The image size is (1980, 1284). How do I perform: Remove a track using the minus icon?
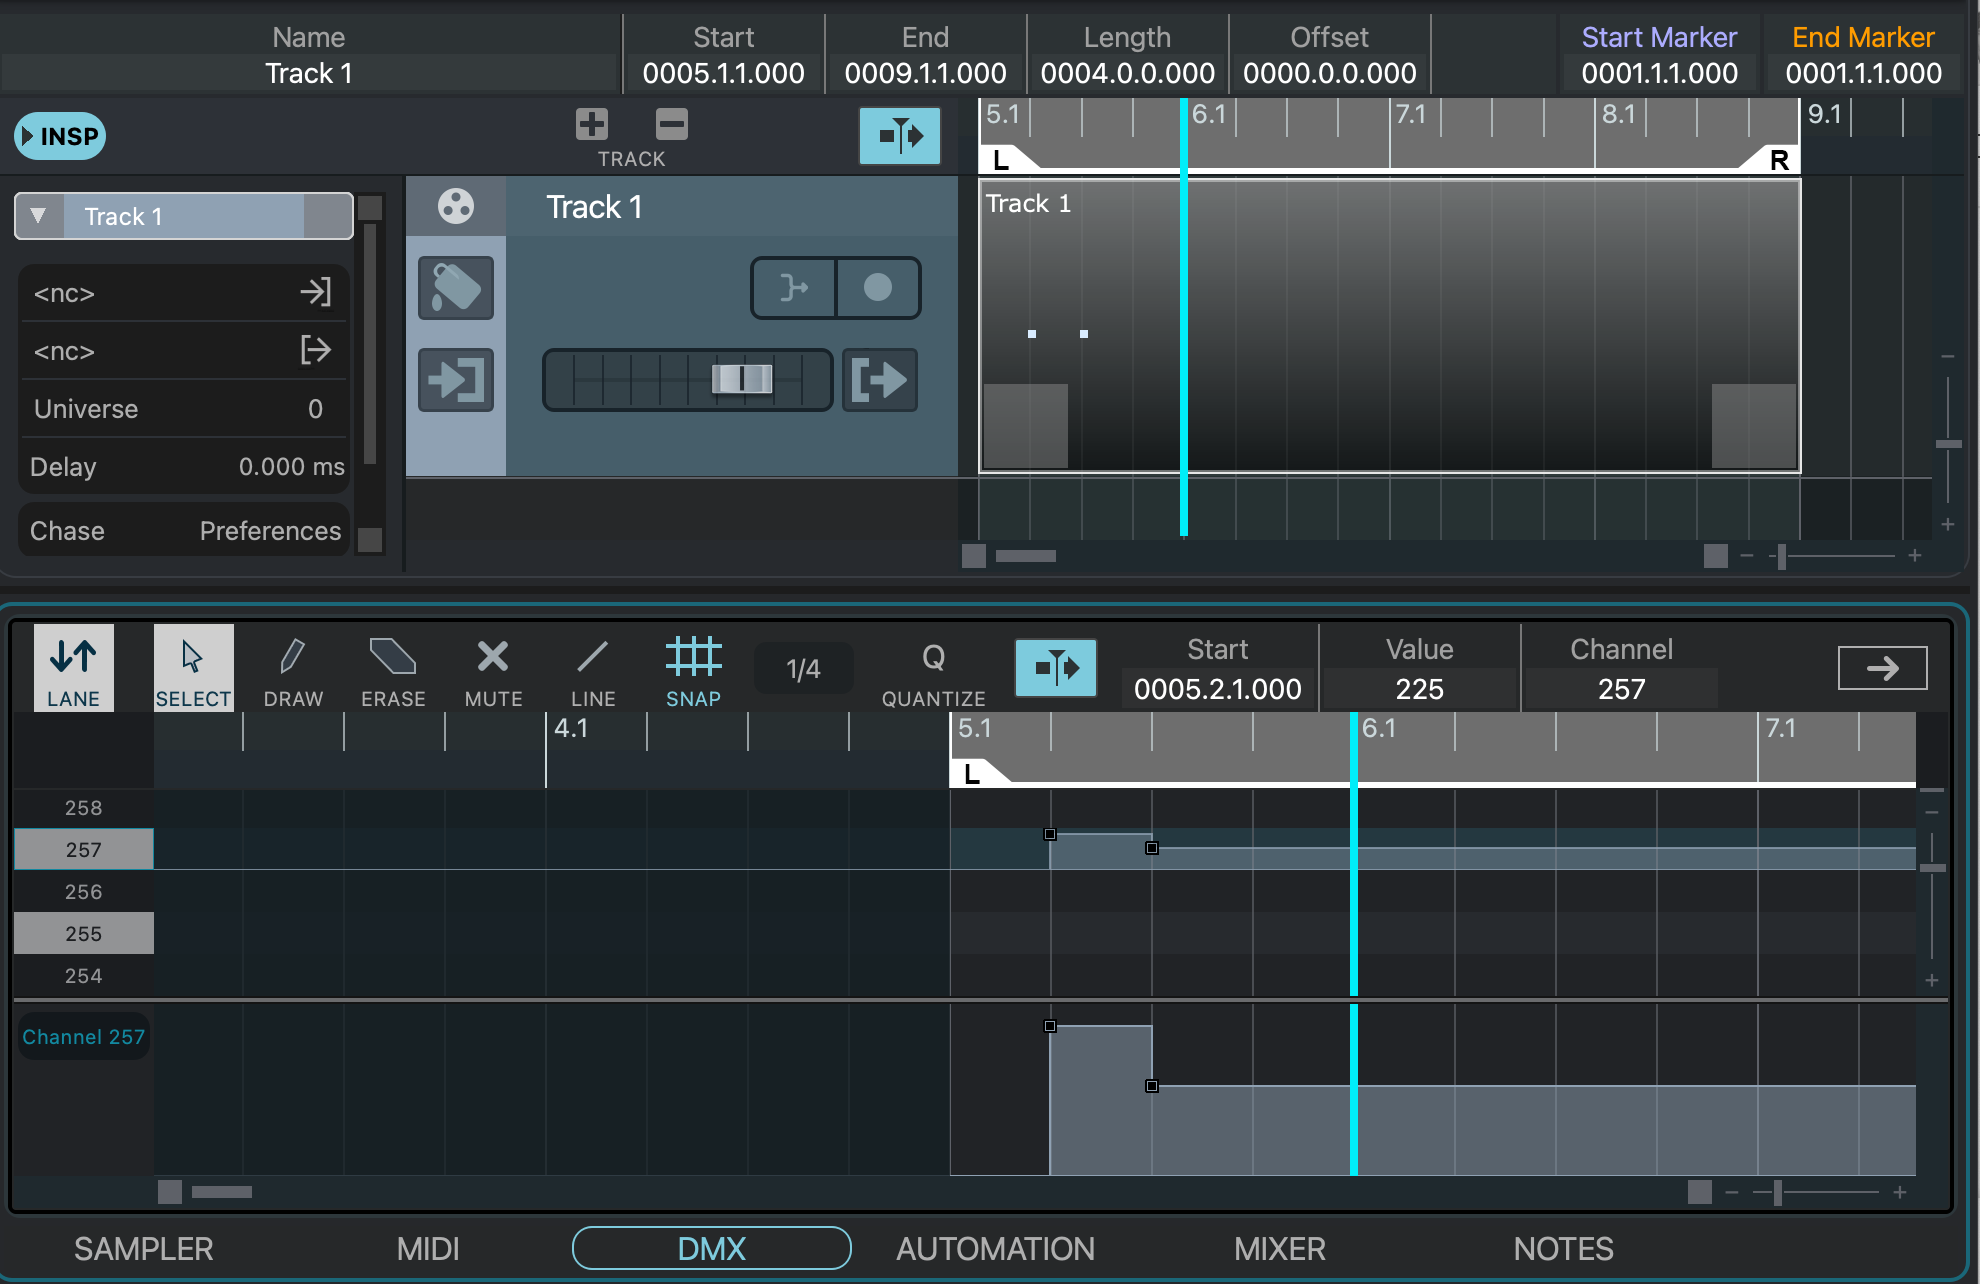[x=671, y=124]
